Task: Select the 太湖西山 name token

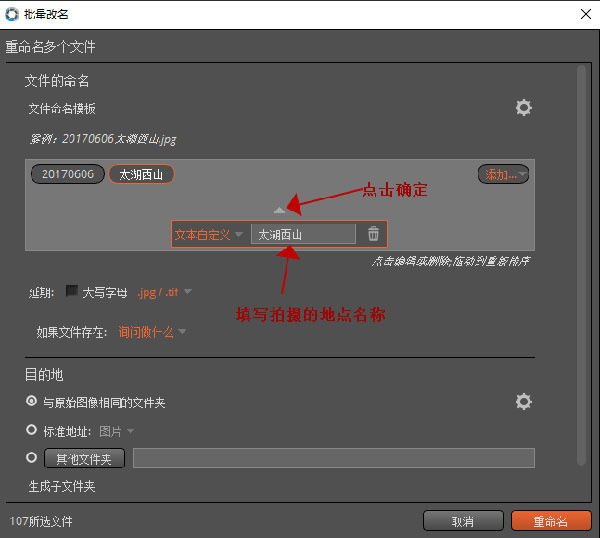Action: 141,174
